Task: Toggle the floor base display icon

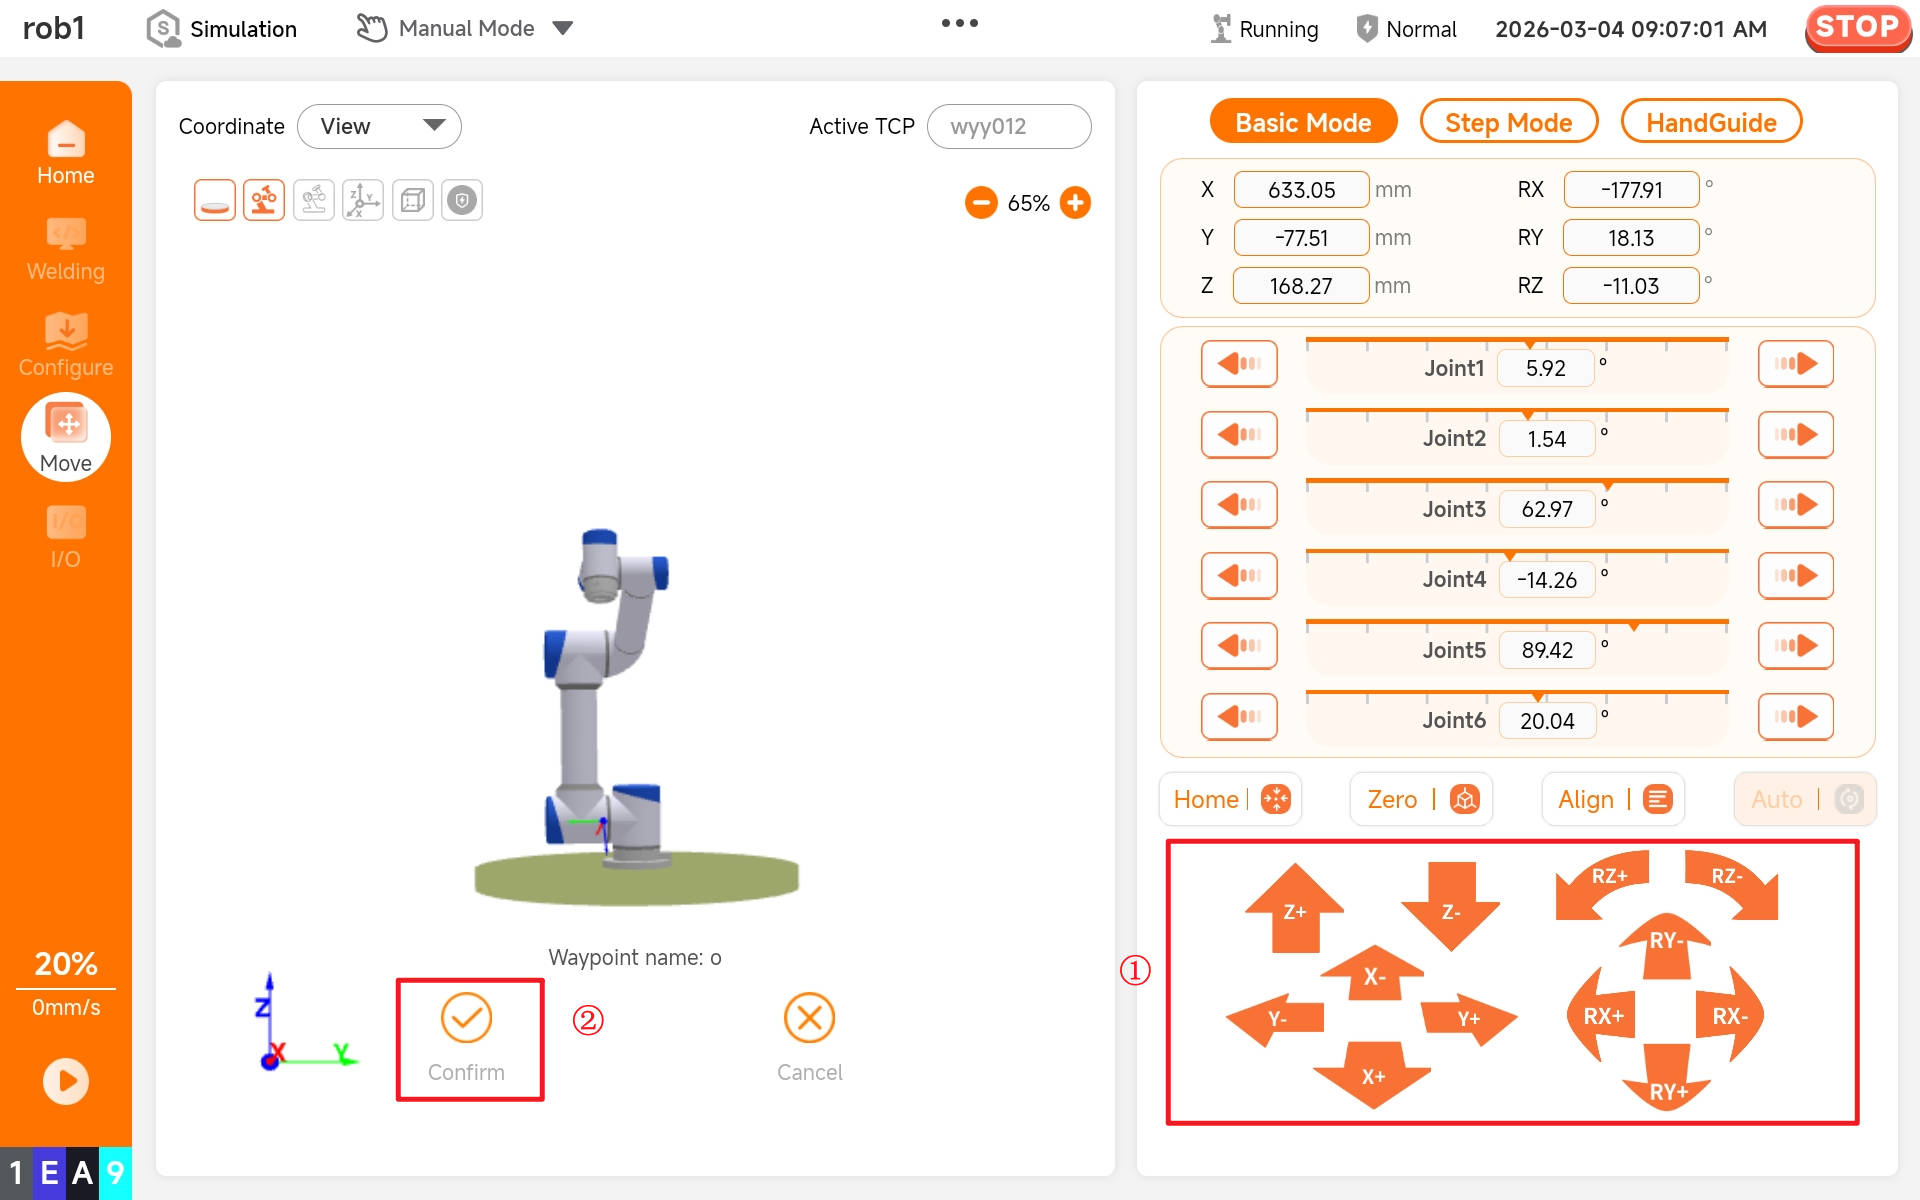Action: tap(215, 201)
